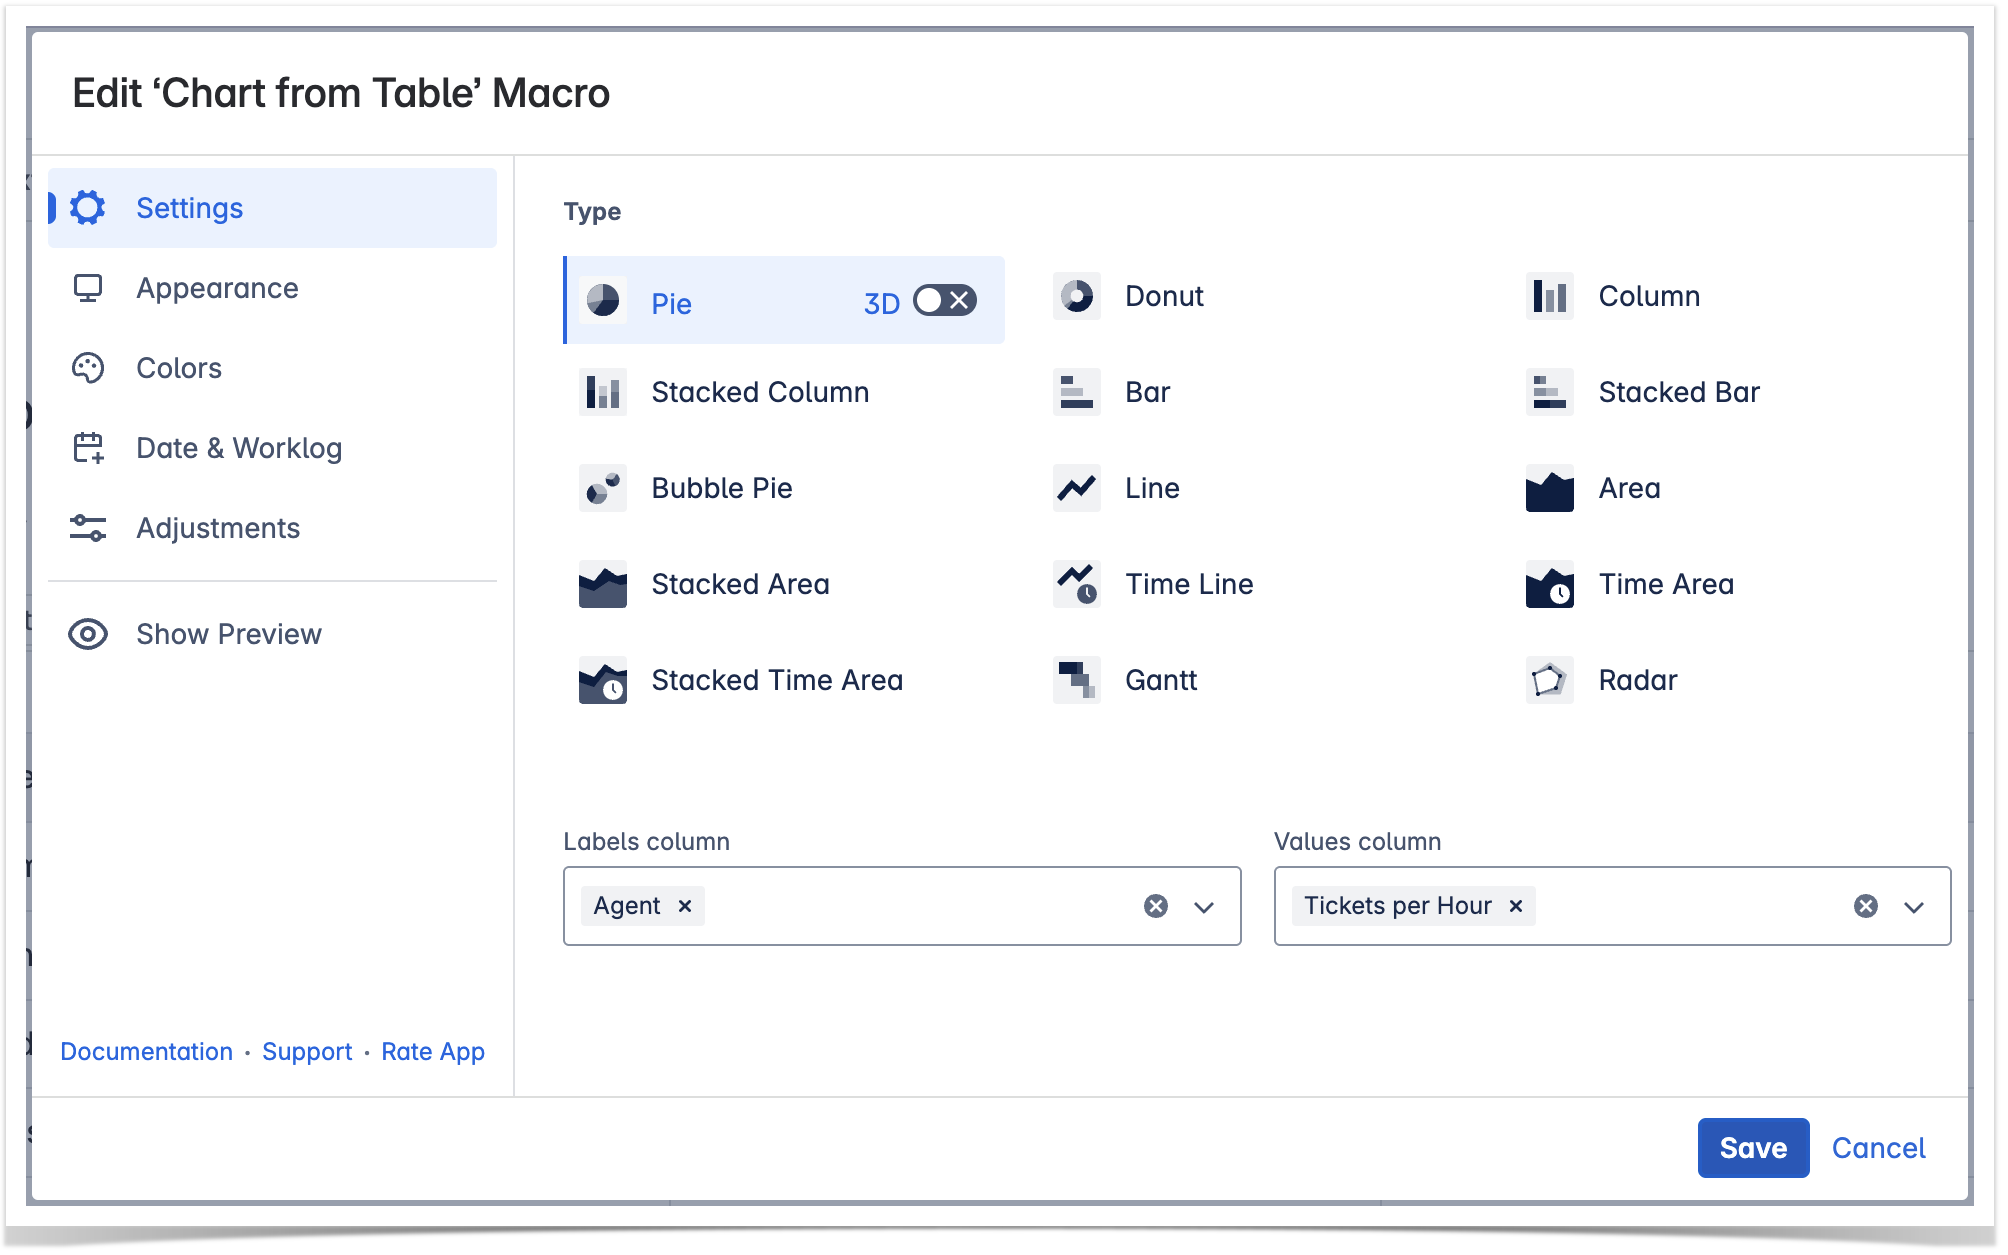
Task: Select the Time Line chart icon
Action: click(1076, 585)
